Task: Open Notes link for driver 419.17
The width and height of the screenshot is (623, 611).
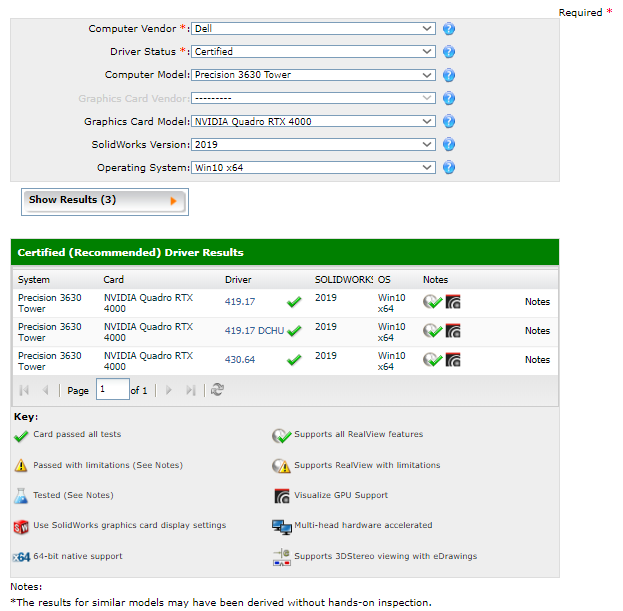Action: tap(537, 302)
